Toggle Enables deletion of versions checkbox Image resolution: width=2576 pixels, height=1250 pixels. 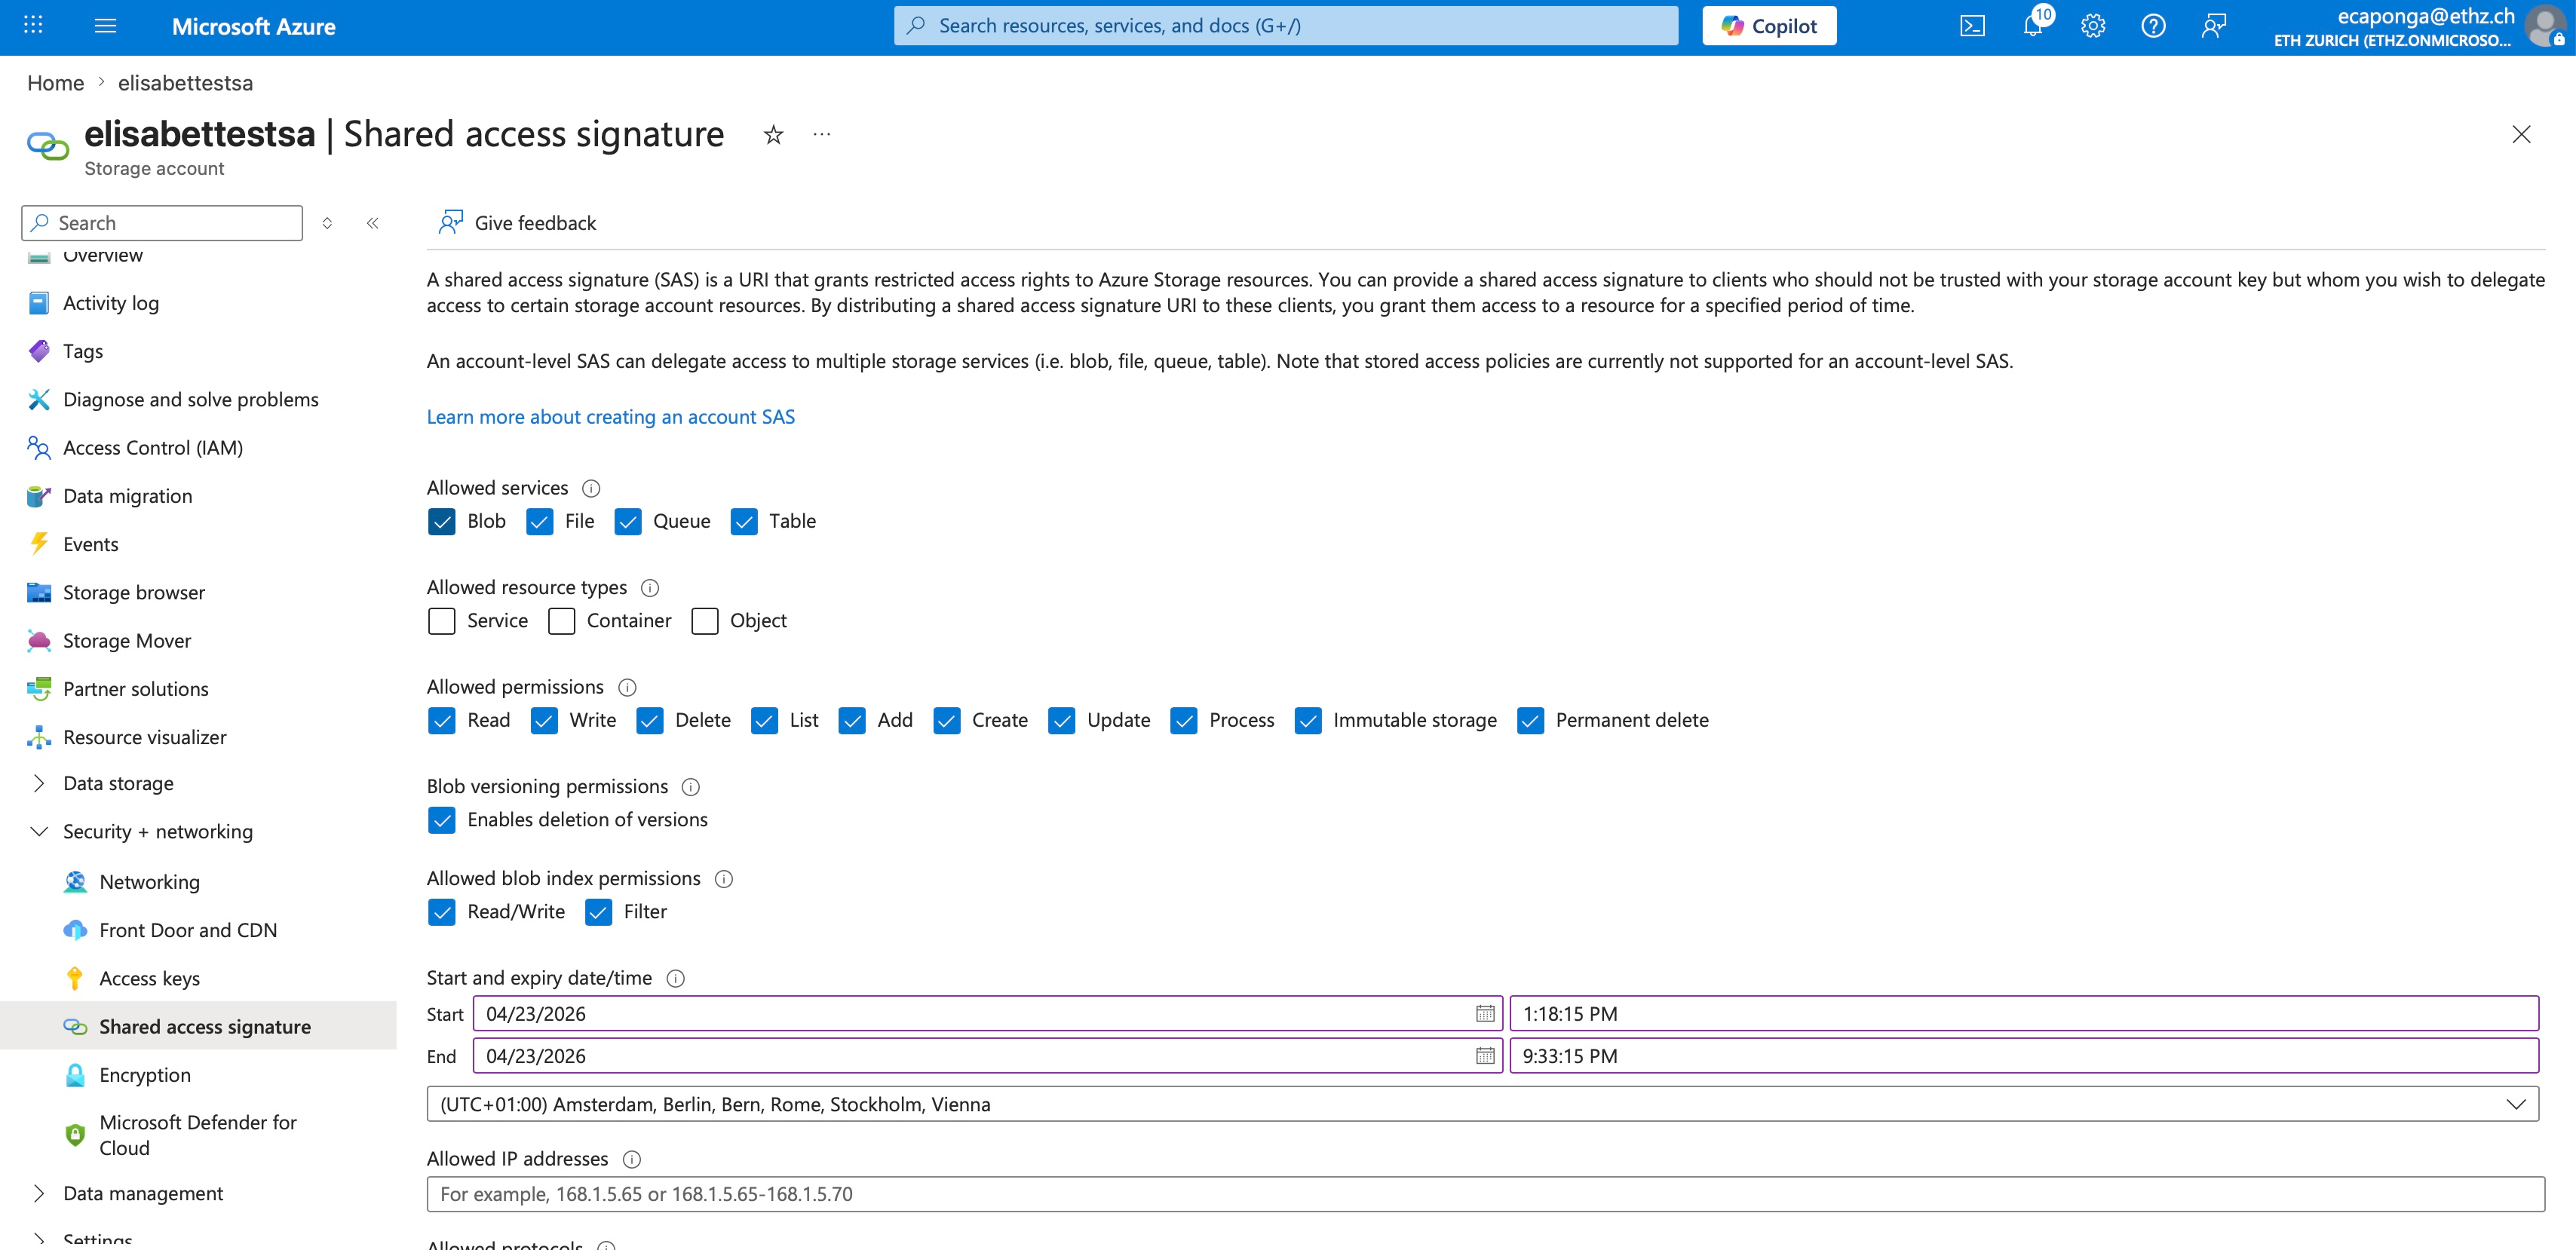click(441, 820)
